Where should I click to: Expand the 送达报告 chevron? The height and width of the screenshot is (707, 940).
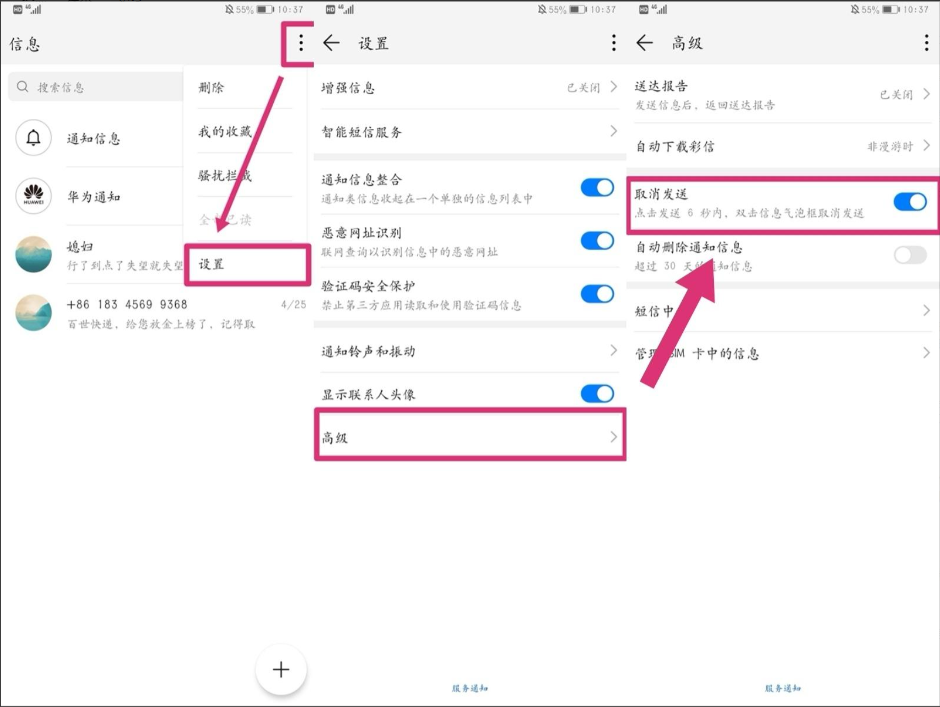(927, 94)
